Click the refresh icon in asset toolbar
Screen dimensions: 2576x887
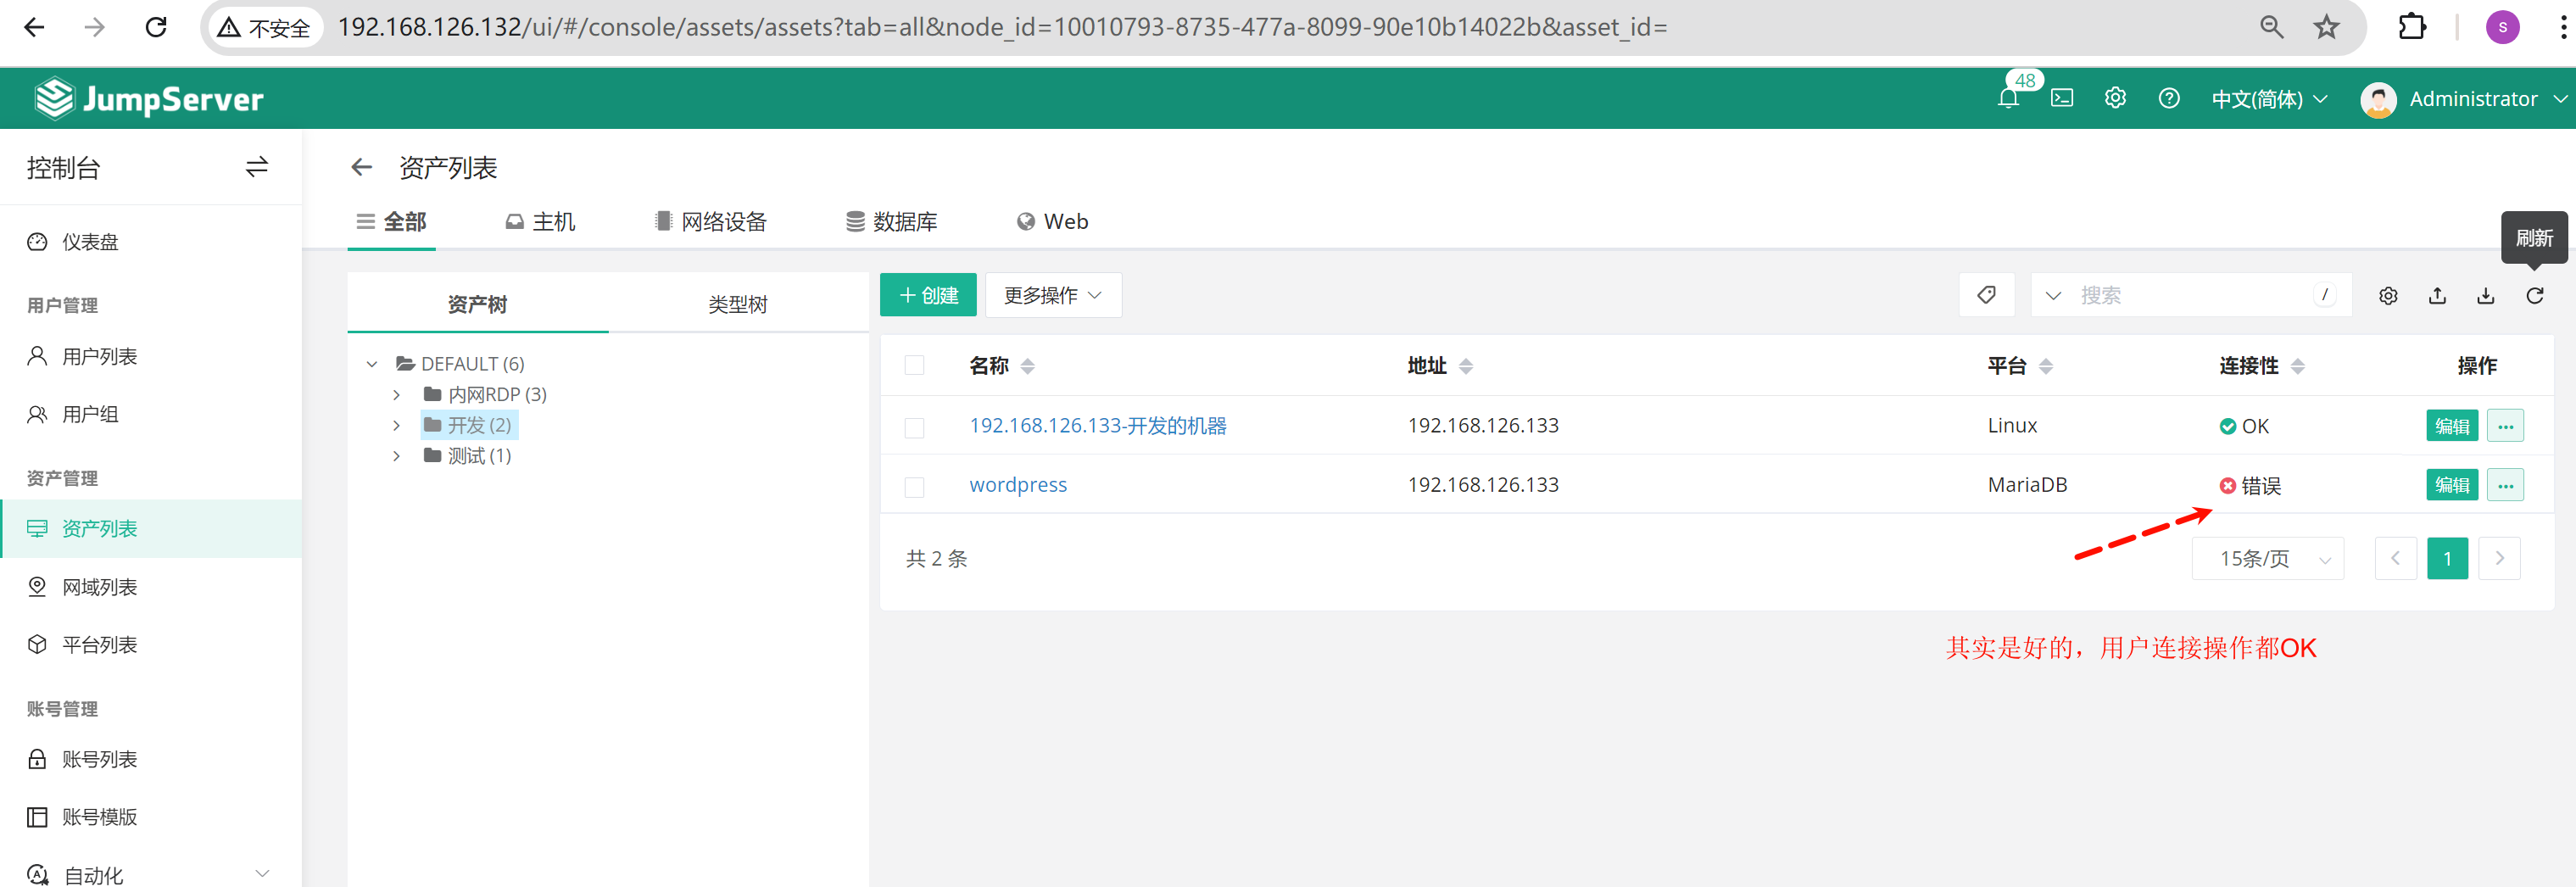[2534, 296]
